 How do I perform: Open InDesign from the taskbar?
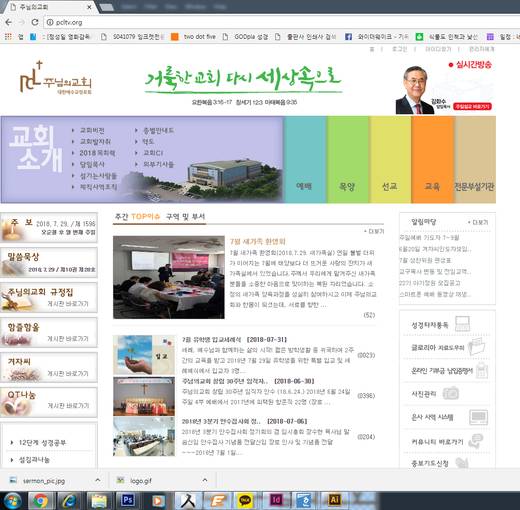coord(276,500)
